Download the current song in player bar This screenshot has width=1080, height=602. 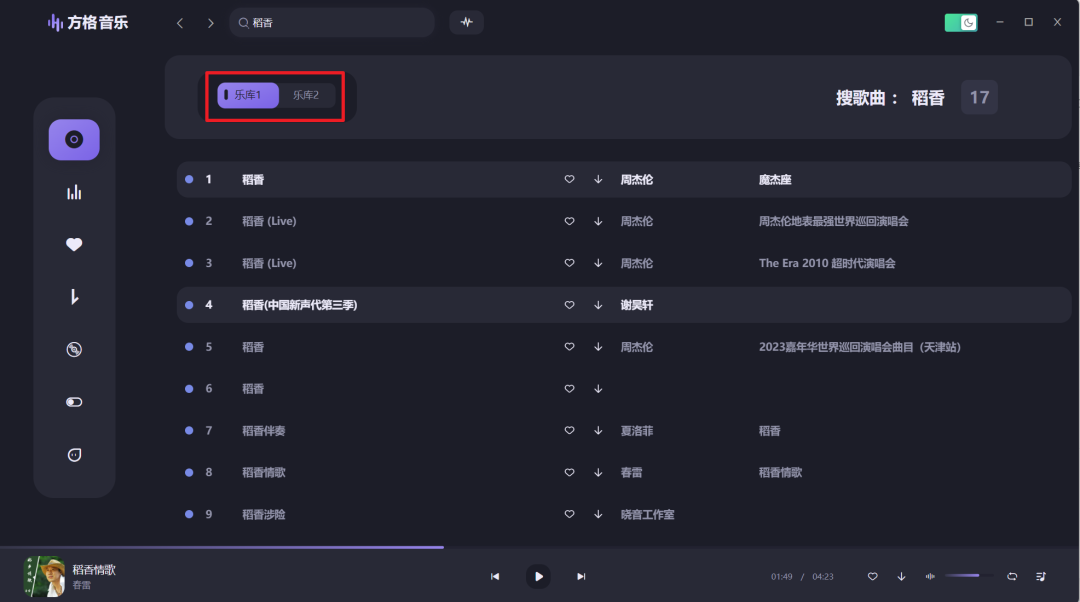901,577
